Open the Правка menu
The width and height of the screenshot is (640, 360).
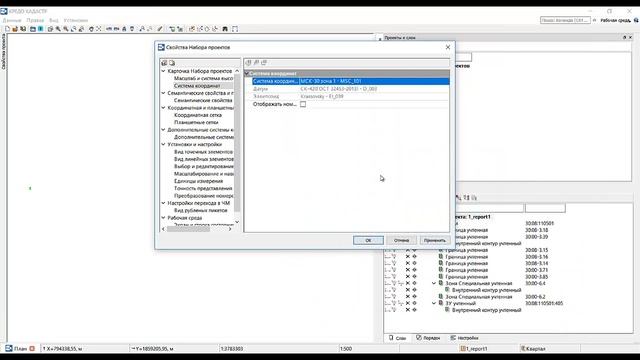pos(35,20)
